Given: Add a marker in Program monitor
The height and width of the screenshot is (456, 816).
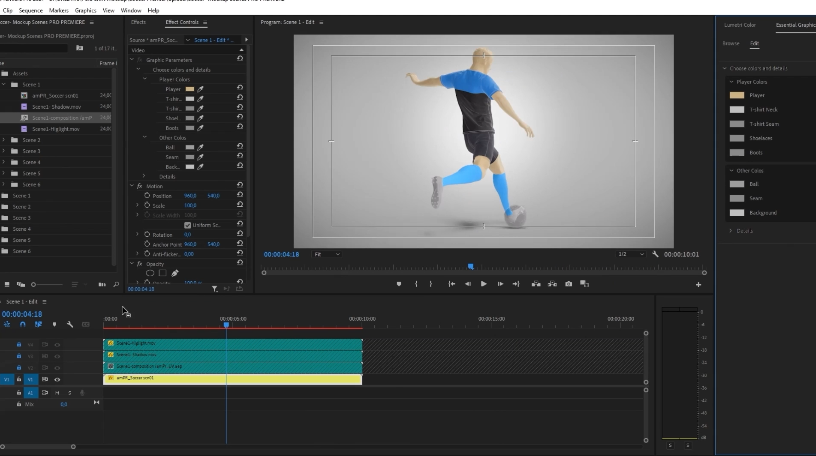Looking at the screenshot, I should point(399,284).
